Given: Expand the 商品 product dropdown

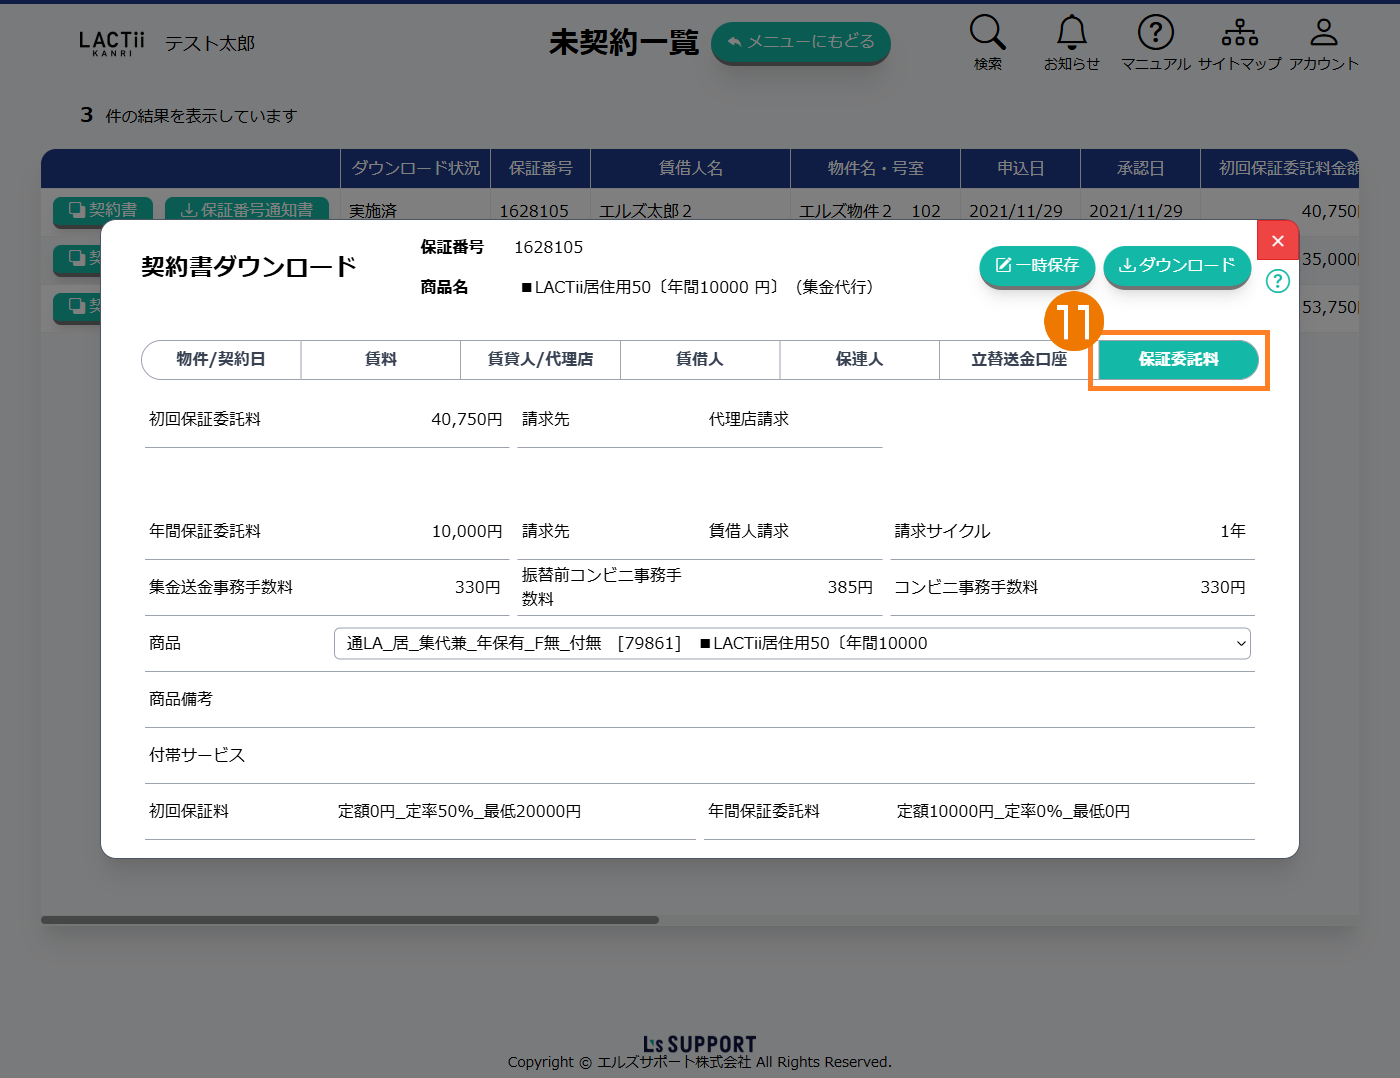Looking at the screenshot, I should (x=791, y=643).
